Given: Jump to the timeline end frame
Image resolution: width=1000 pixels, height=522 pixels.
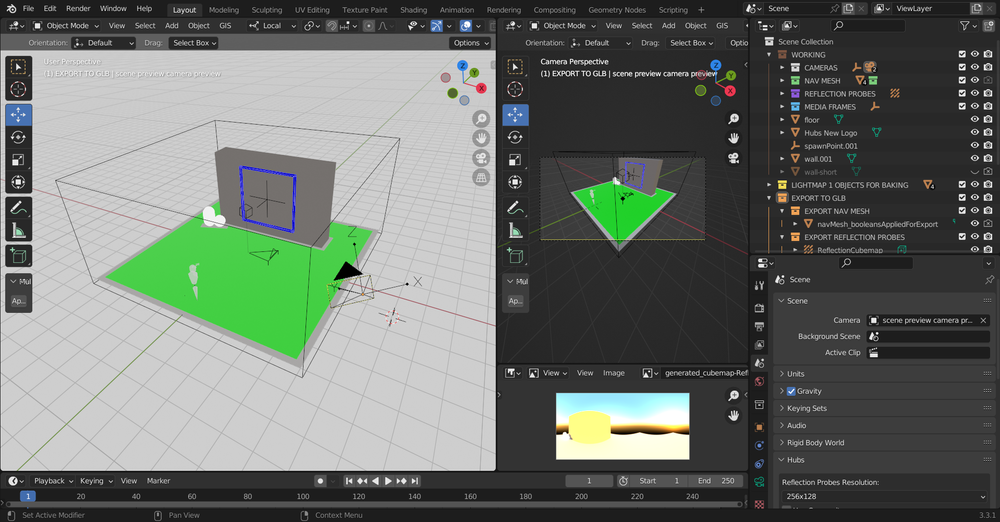Looking at the screenshot, I should 415,481.
